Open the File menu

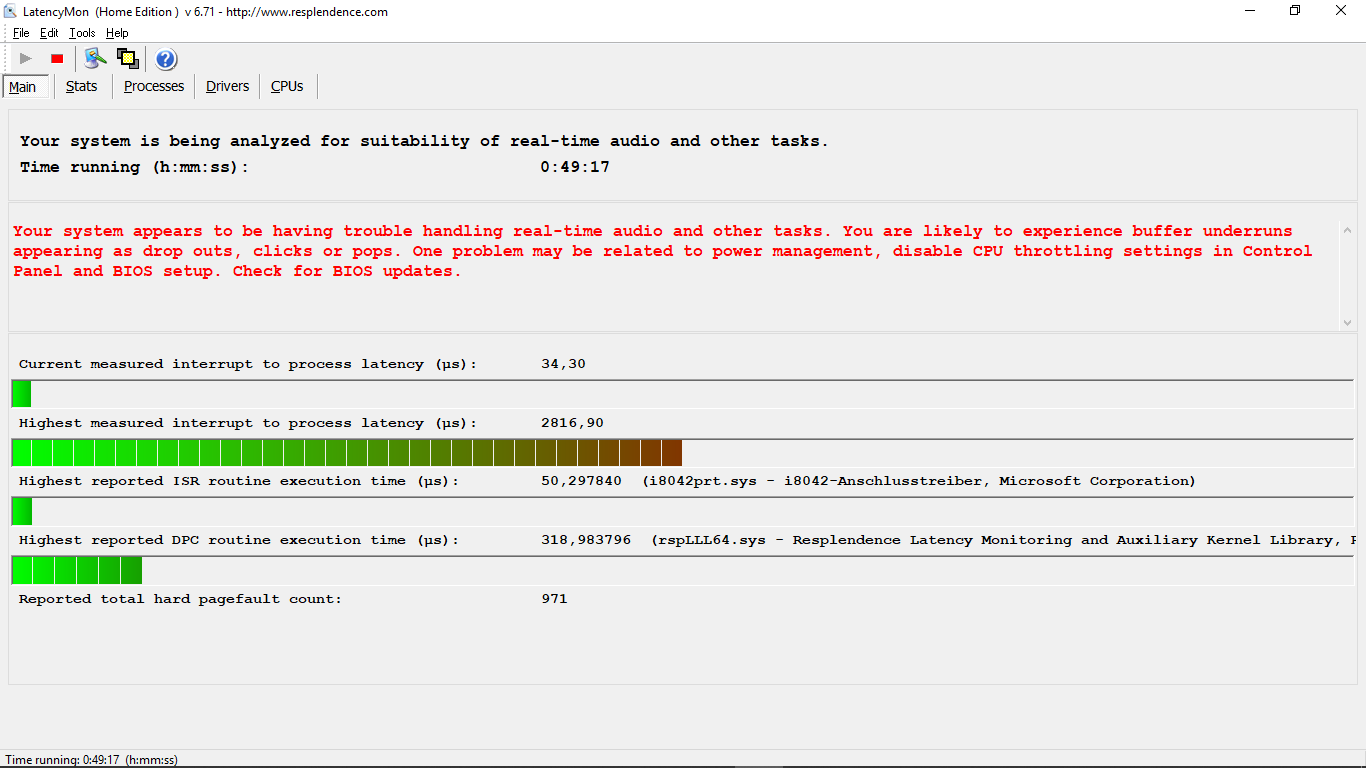pos(21,33)
